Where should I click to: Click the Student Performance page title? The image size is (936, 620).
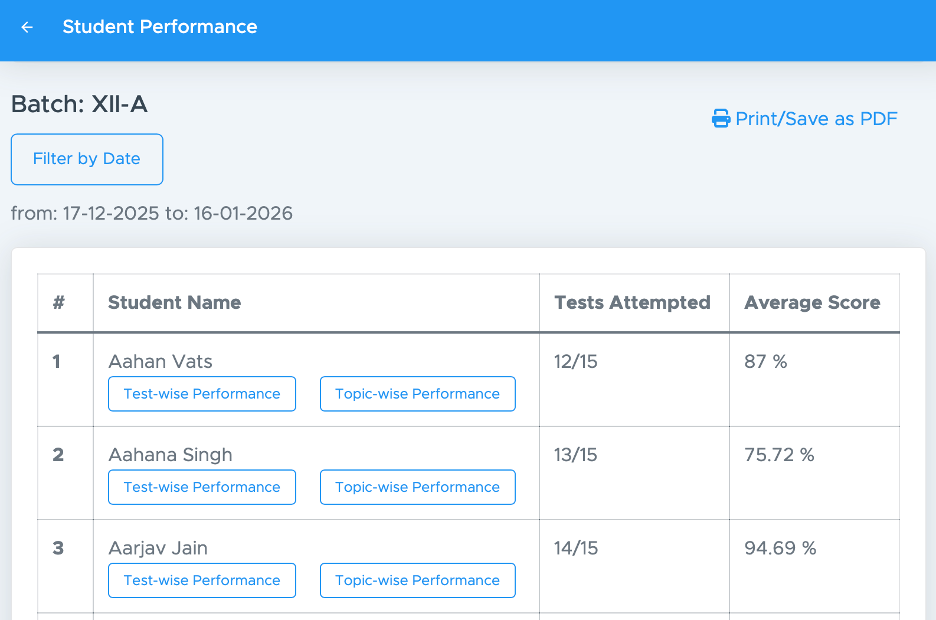point(160,27)
